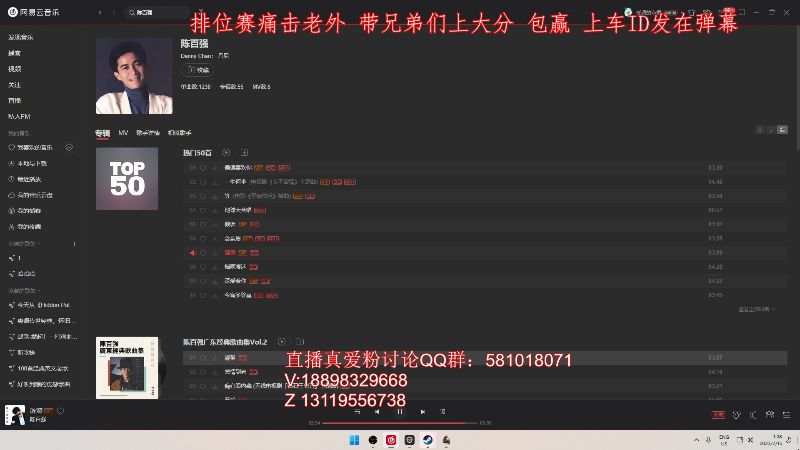Go forward with the top navigation arrow
800x450 pixels.
point(114,12)
